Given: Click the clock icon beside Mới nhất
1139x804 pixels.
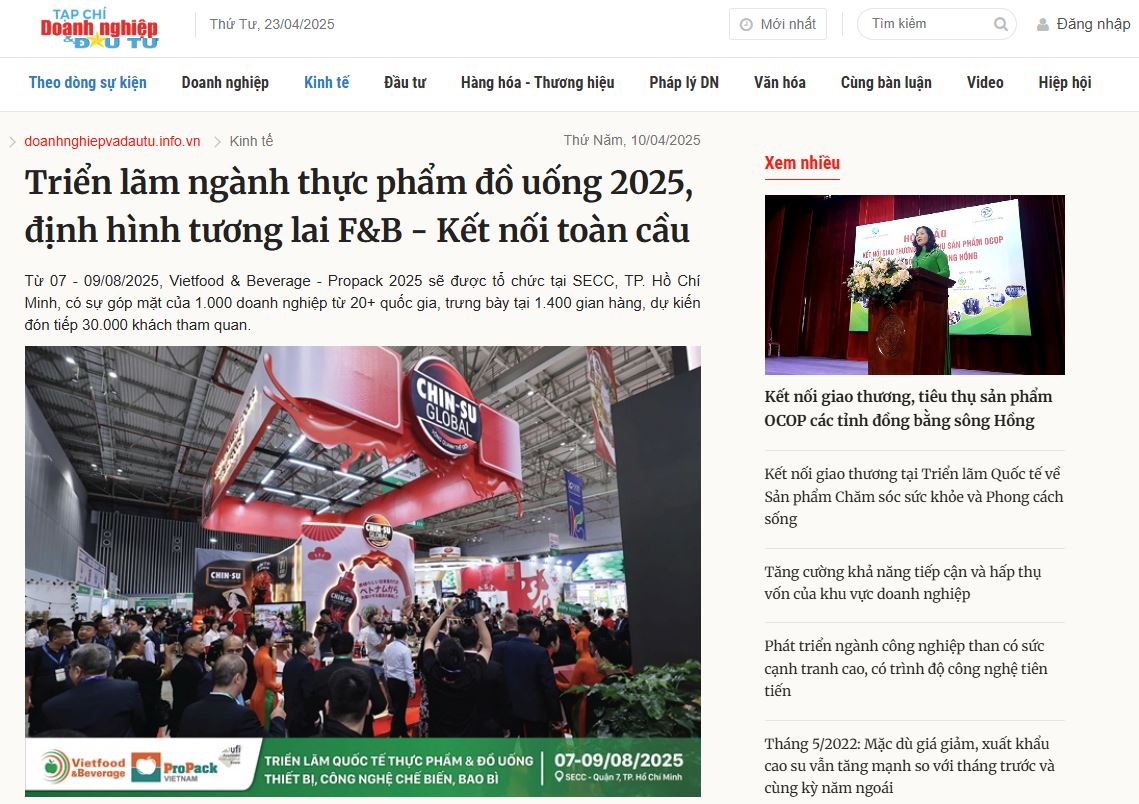Looking at the screenshot, I should point(746,25).
